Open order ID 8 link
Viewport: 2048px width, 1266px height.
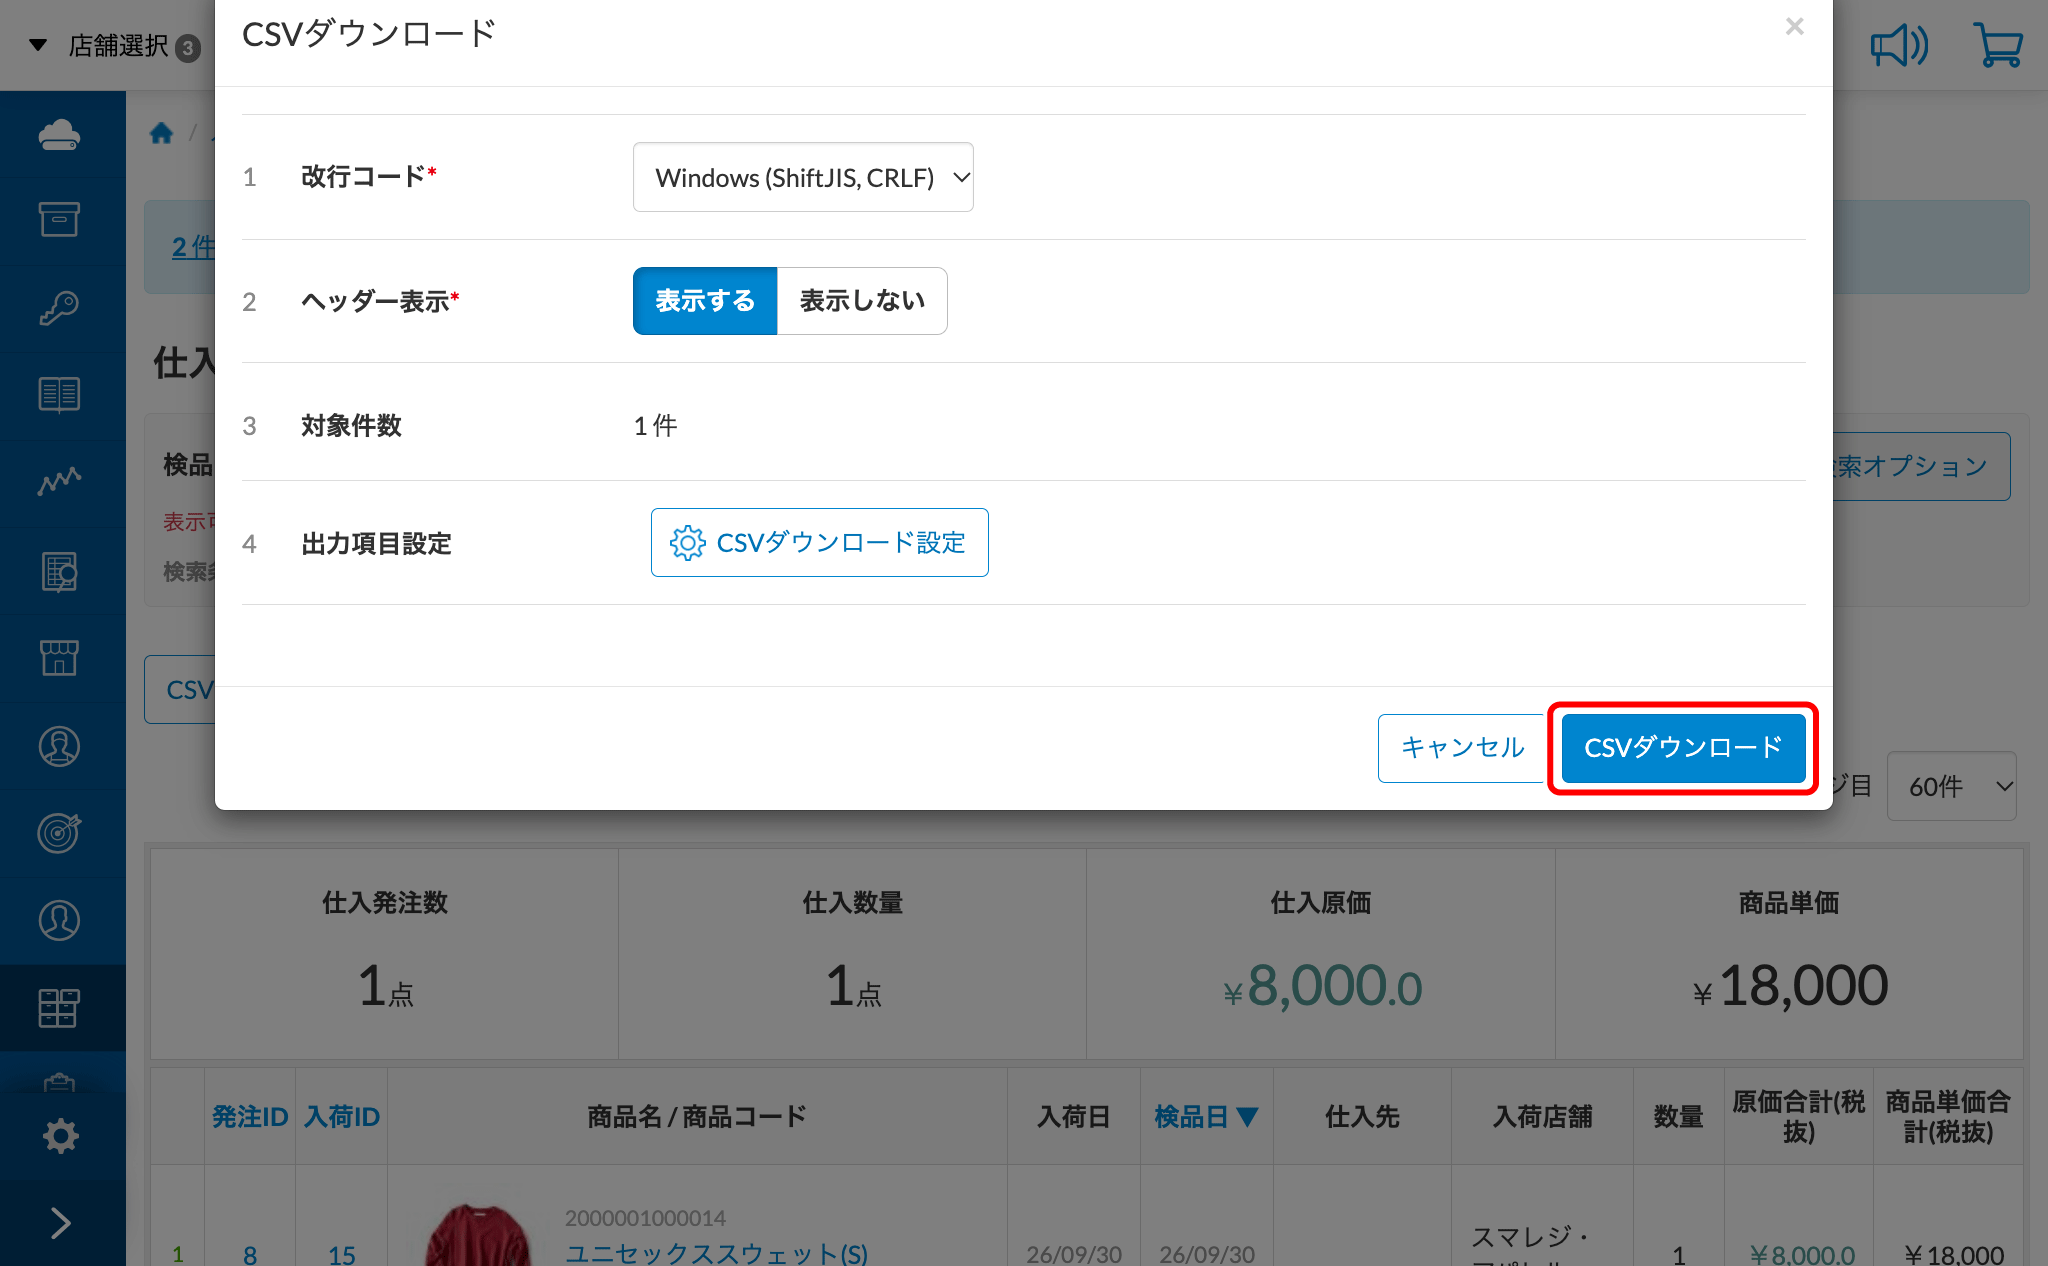[x=250, y=1255]
